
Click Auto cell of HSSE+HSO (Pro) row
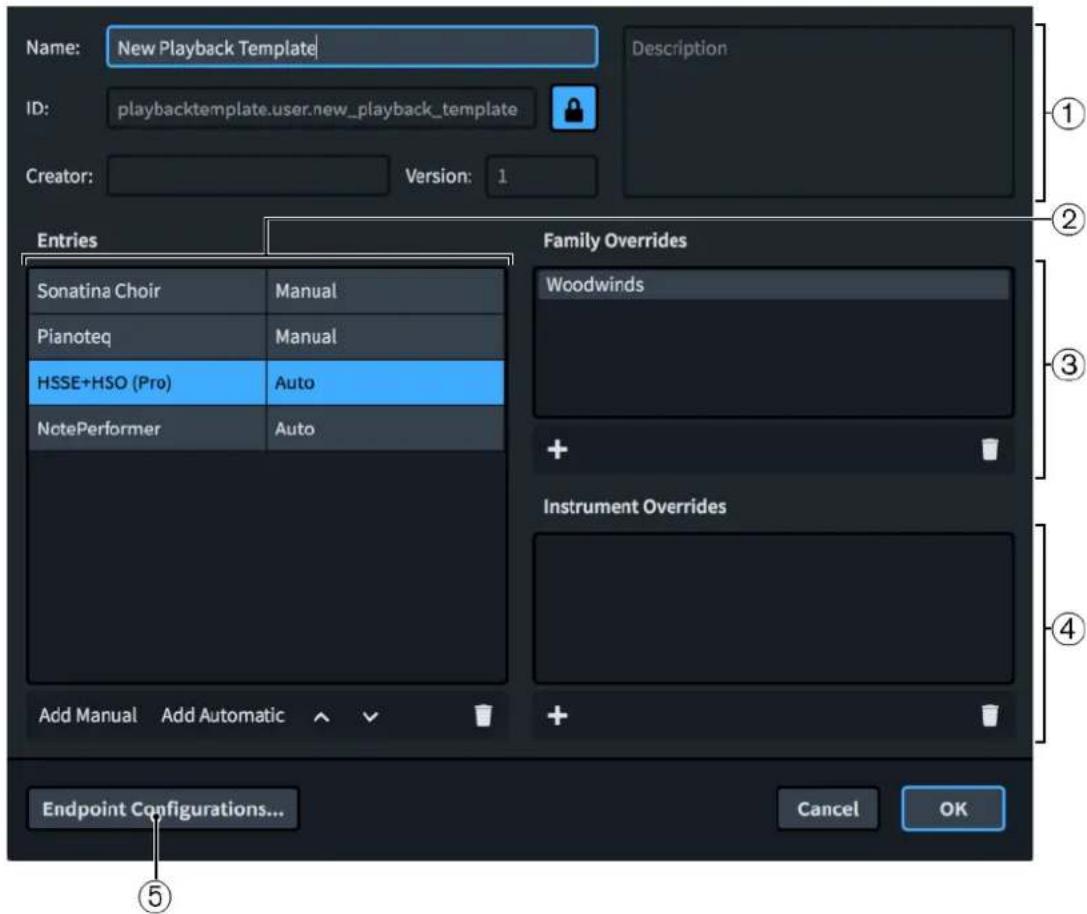click(385, 382)
